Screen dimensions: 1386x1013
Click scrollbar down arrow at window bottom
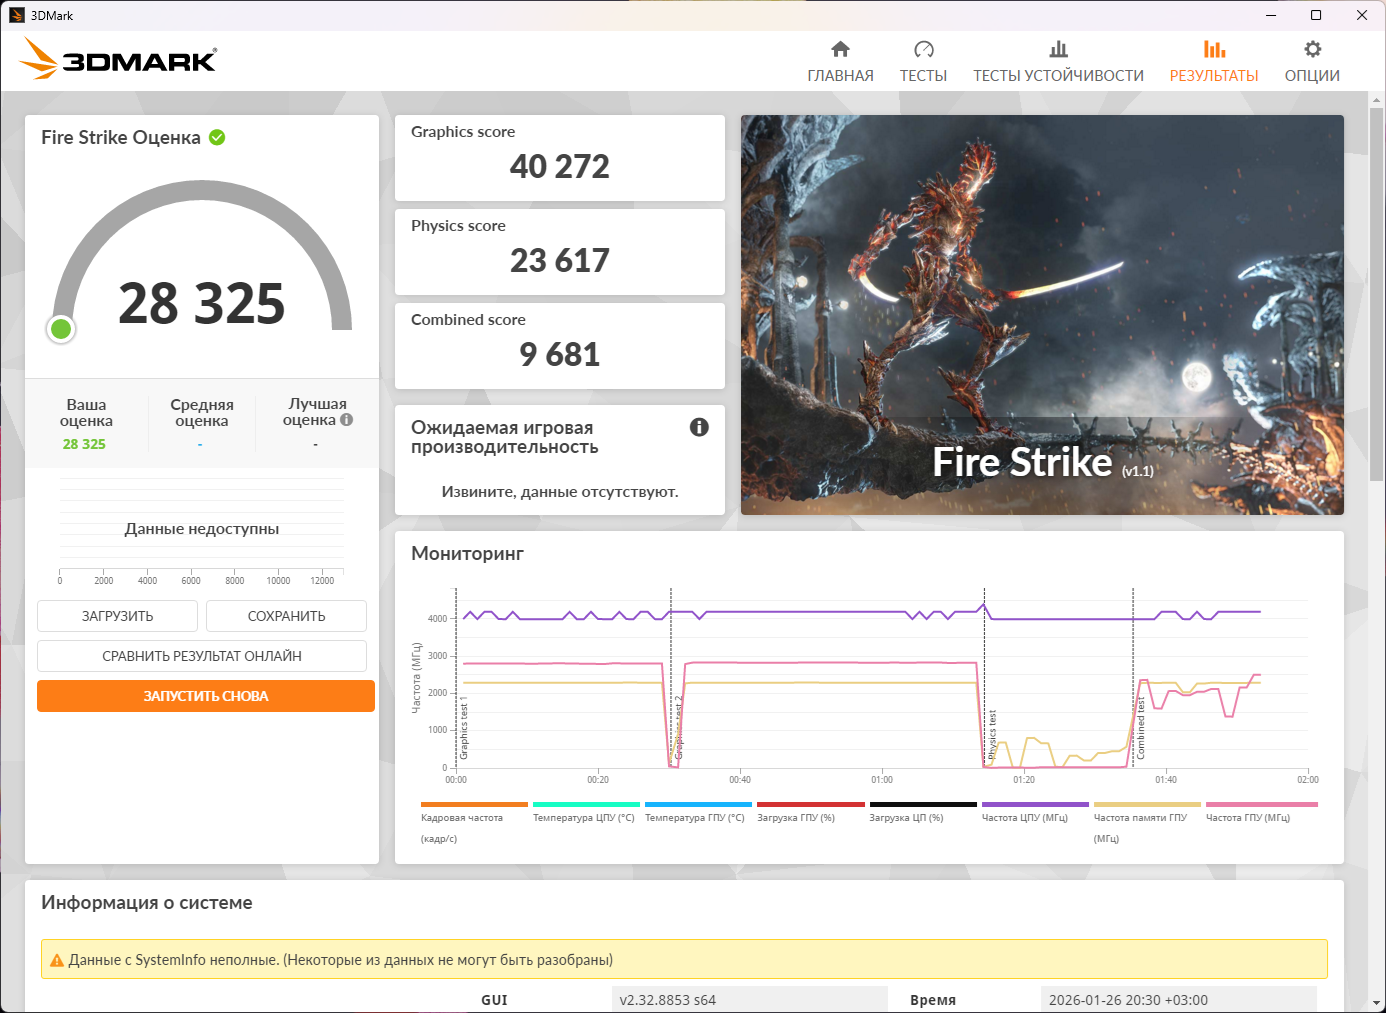(x=1376, y=1003)
